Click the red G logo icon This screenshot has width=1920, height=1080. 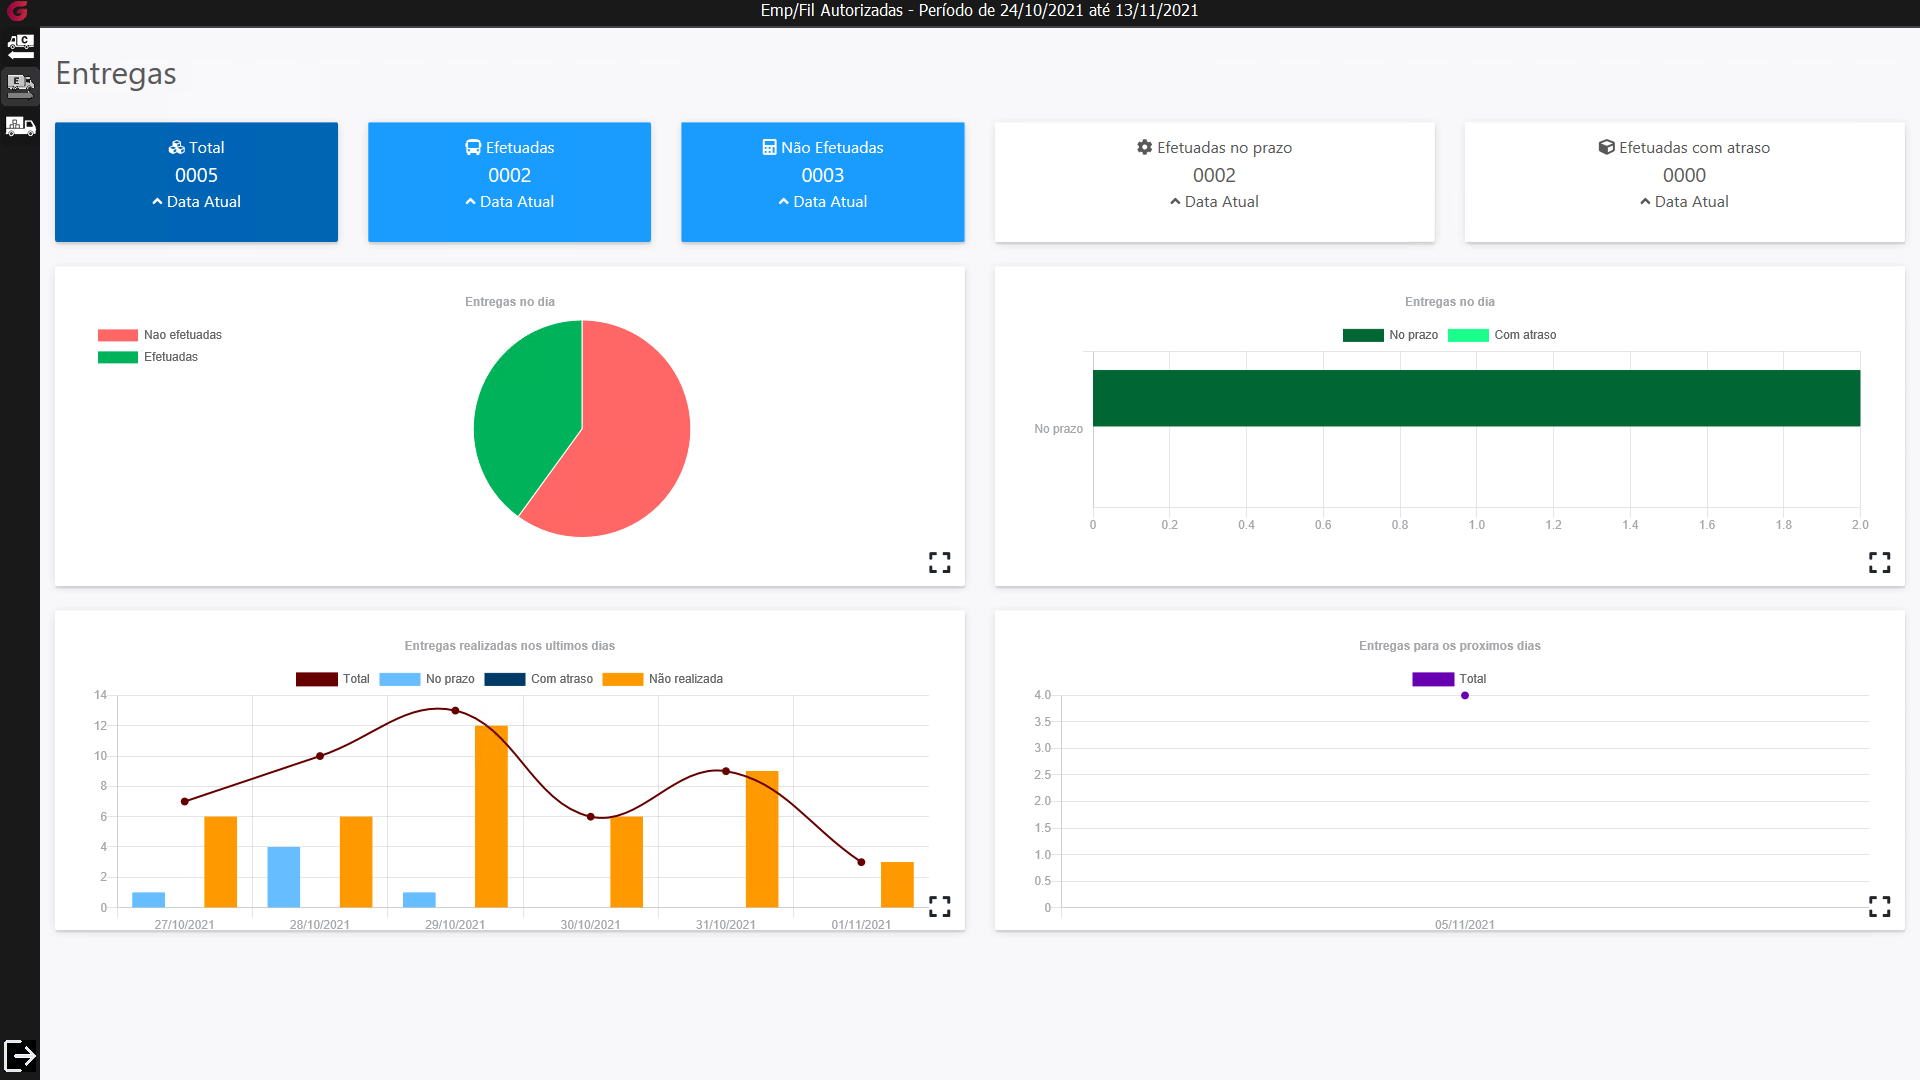pyautogui.click(x=18, y=11)
